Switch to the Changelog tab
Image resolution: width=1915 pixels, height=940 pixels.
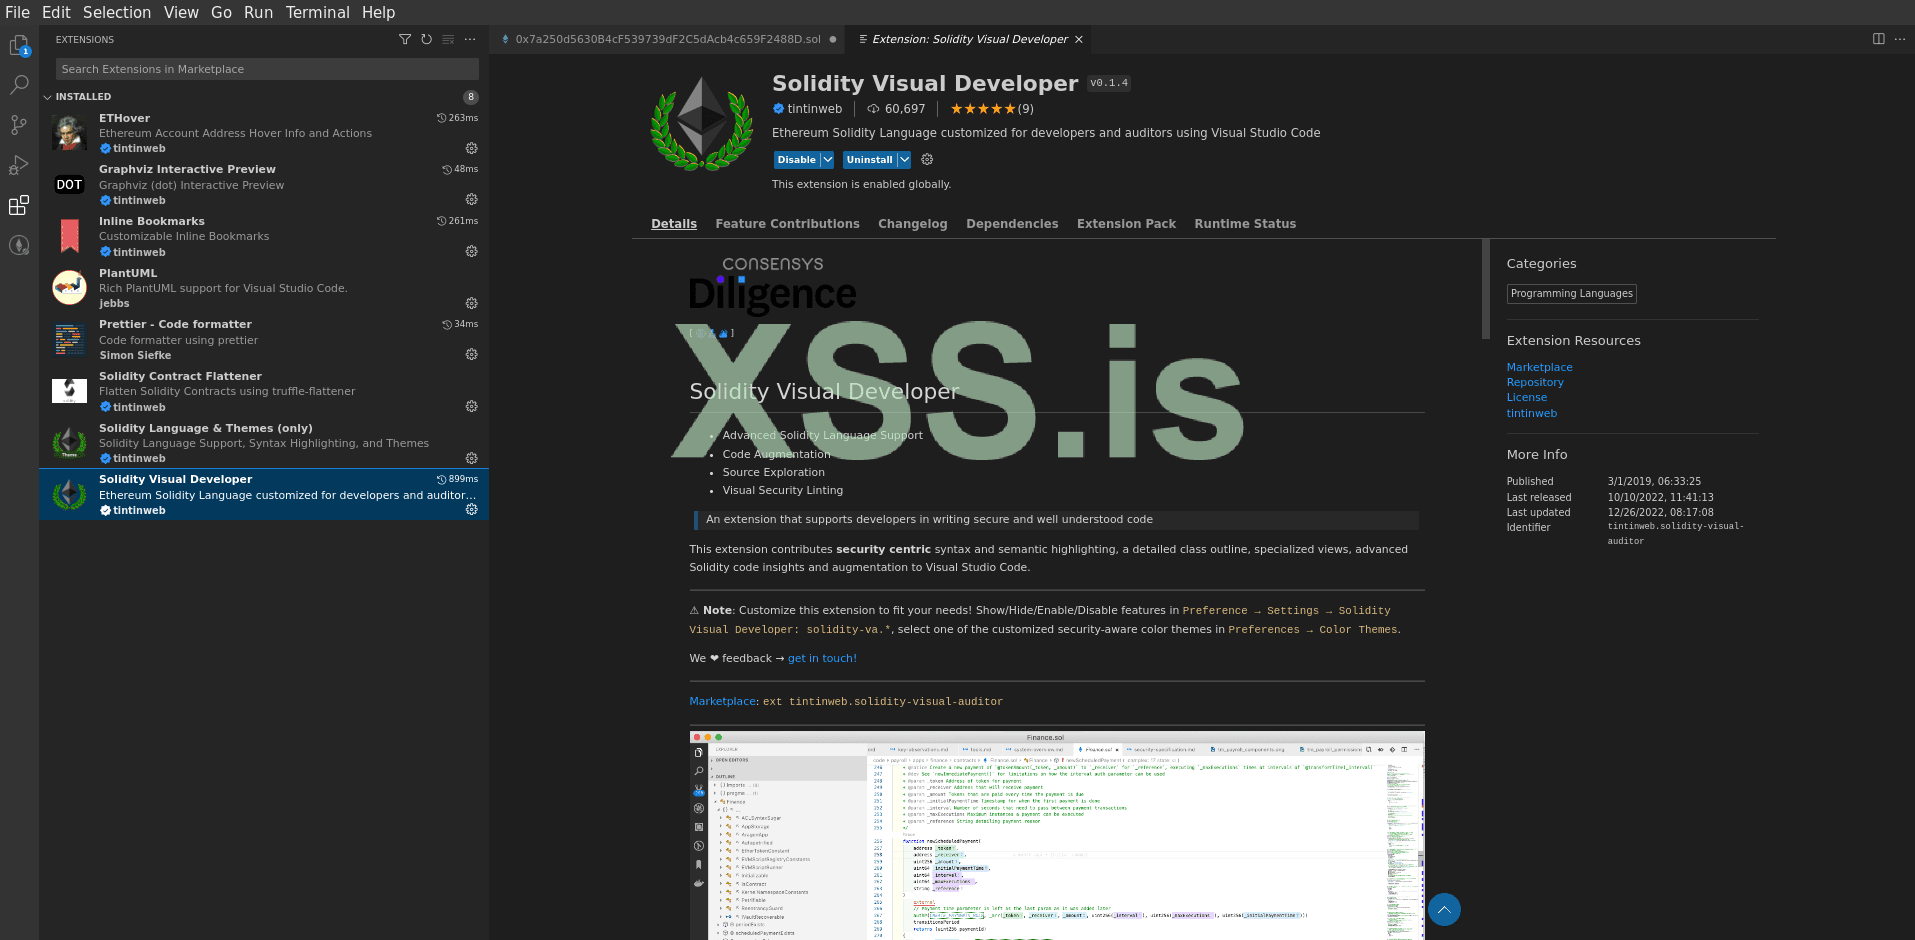tap(912, 224)
